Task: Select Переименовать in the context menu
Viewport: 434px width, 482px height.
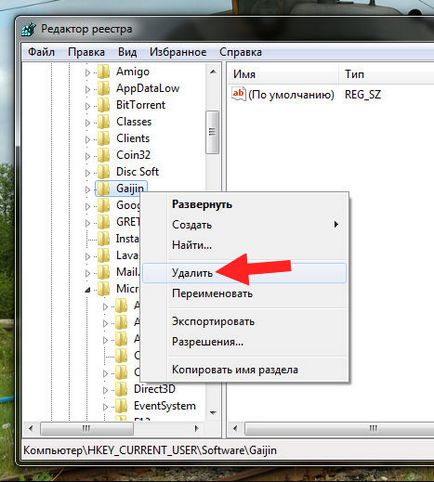Action: pyautogui.click(x=245, y=294)
